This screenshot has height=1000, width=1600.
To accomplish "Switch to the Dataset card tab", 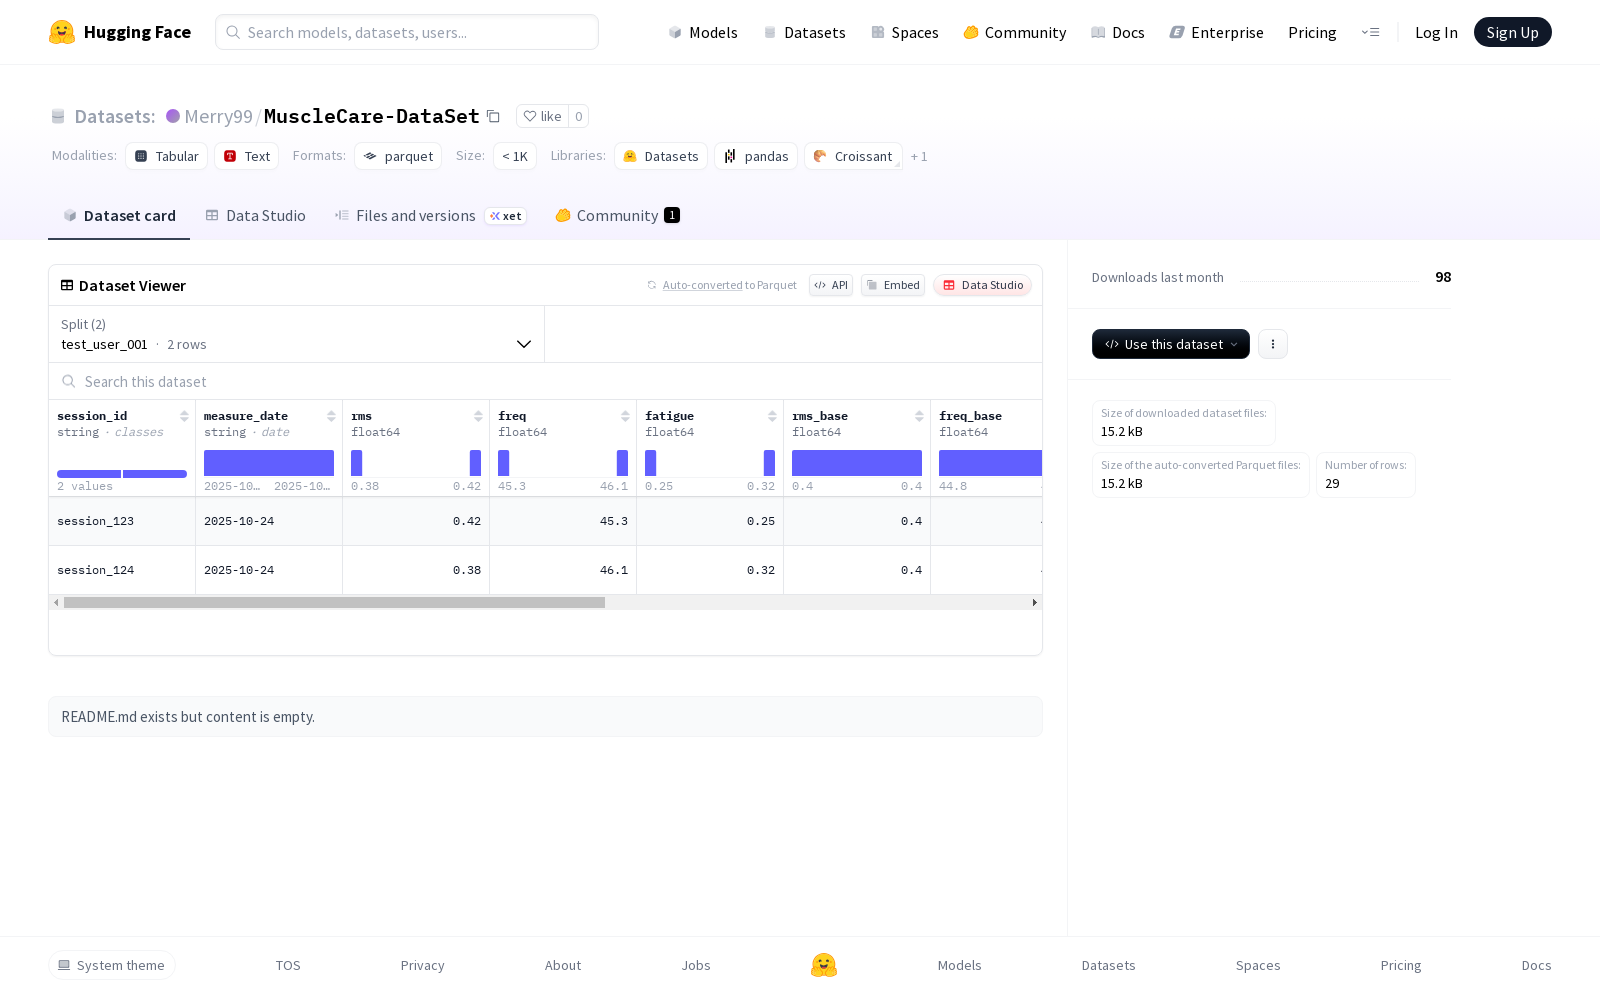I will tap(119, 216).
